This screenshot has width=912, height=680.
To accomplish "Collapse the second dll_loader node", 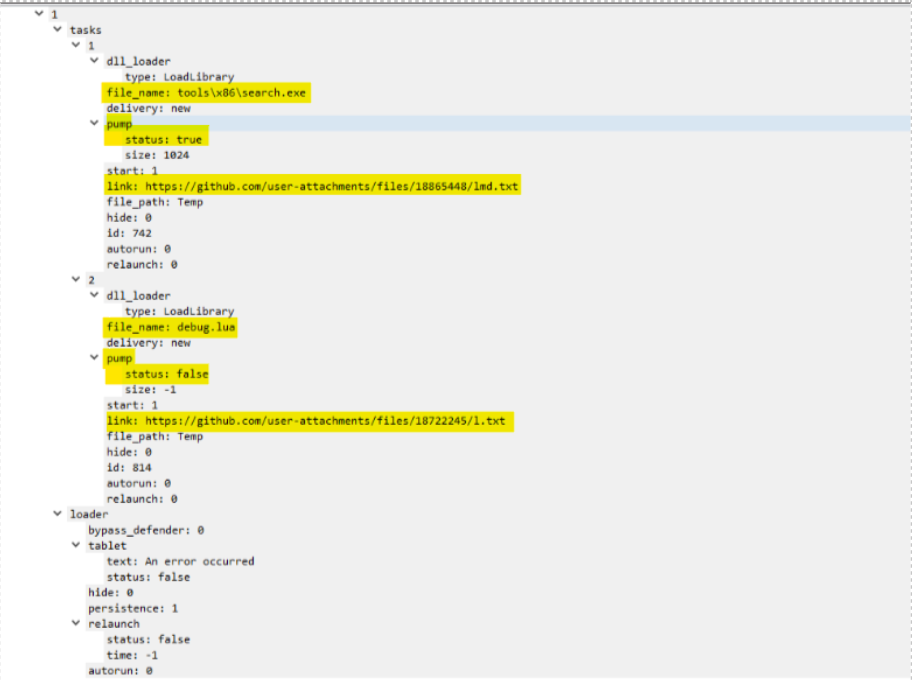I will click(95, 296).
